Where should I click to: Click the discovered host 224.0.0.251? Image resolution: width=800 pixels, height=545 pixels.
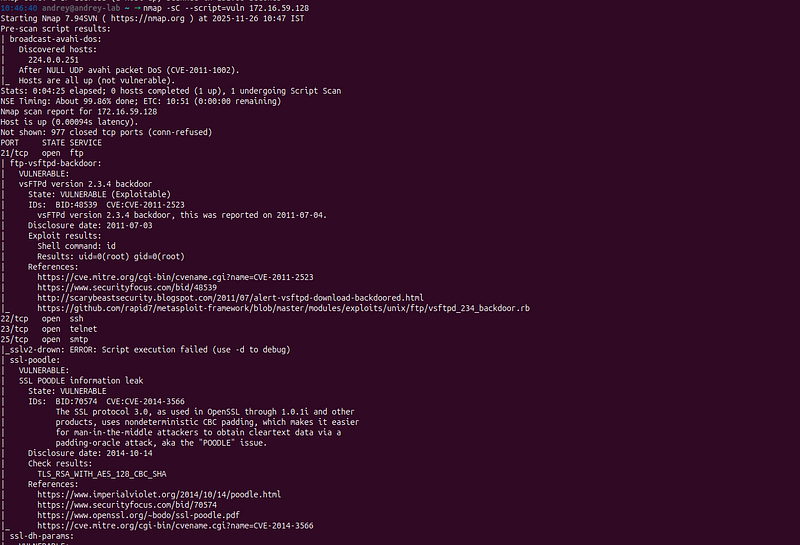53,60
